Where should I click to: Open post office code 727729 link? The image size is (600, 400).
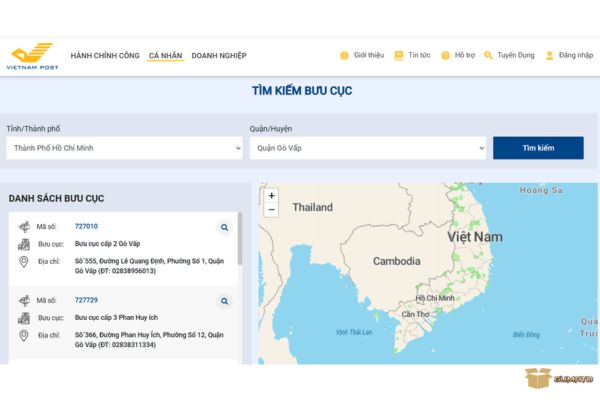[86, 299]
